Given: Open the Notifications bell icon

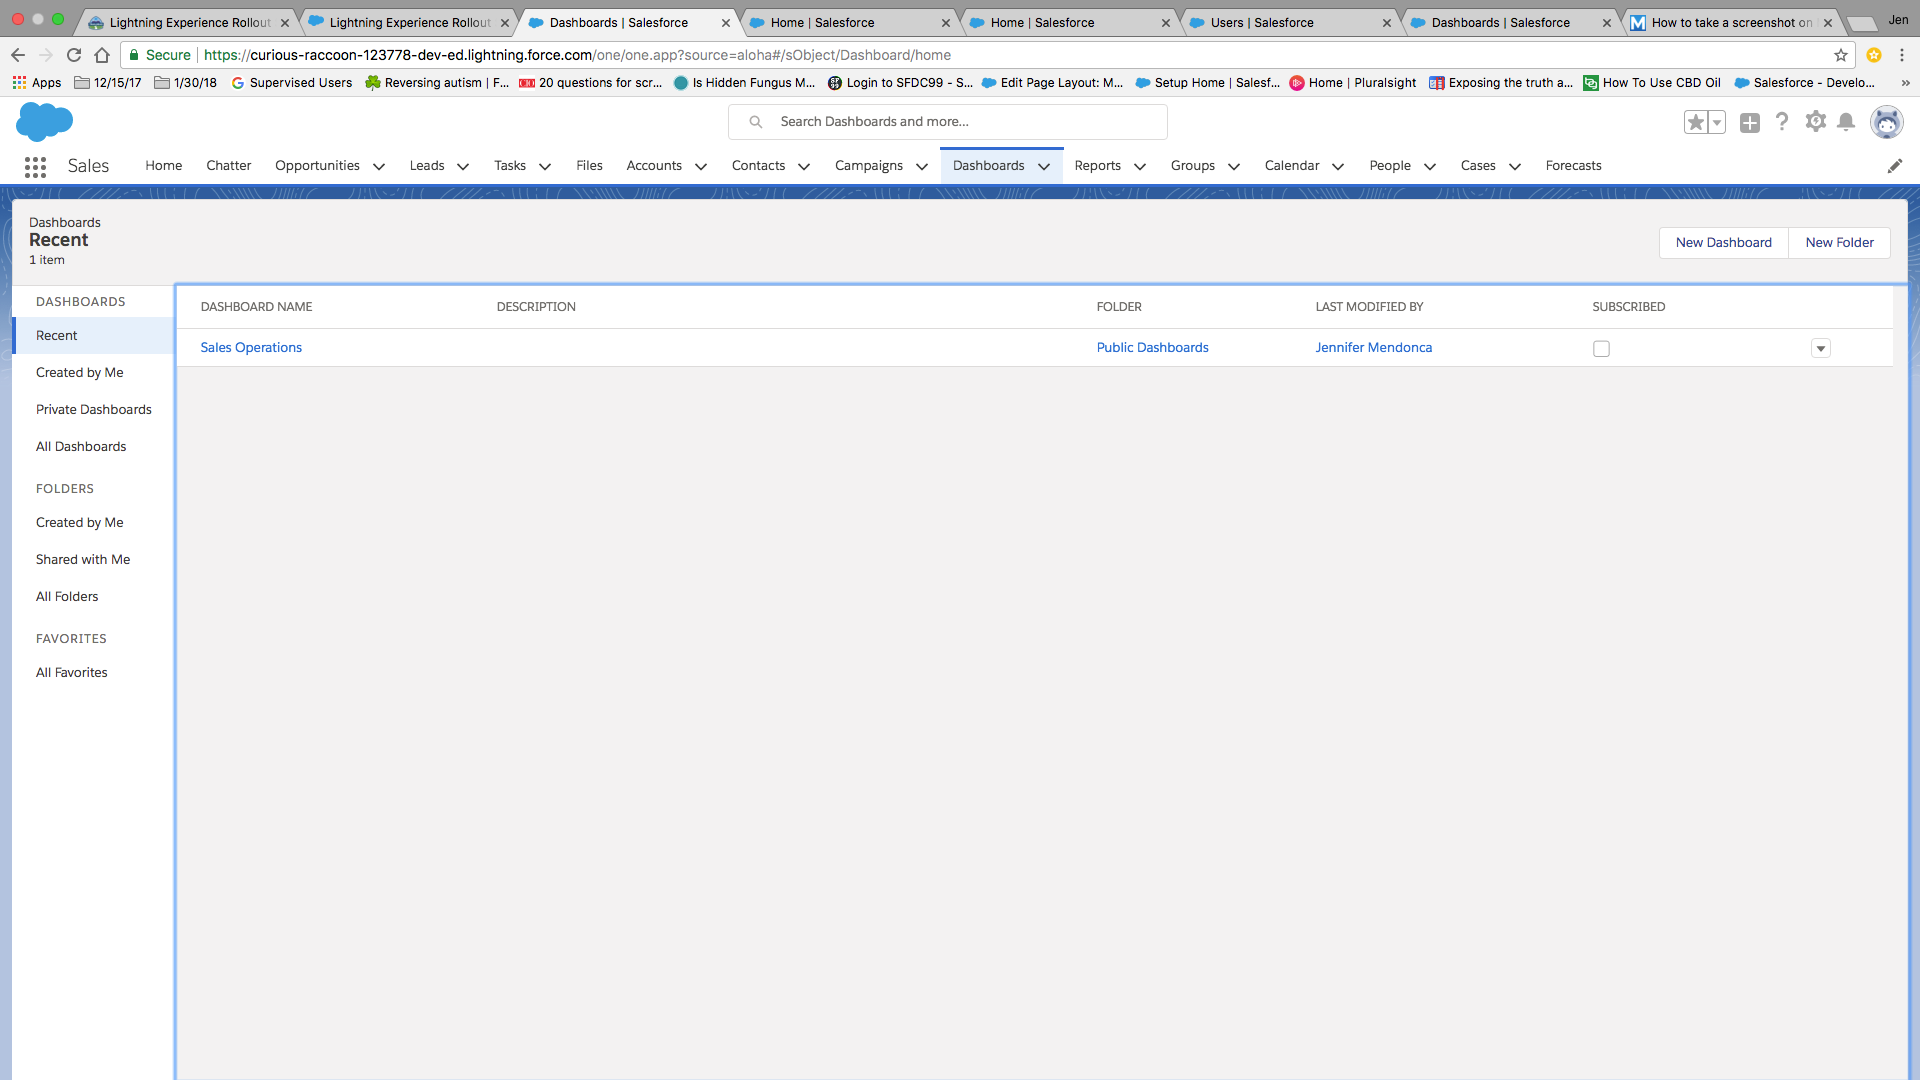Looking at the screenshot, I should tap(1846, 122).
